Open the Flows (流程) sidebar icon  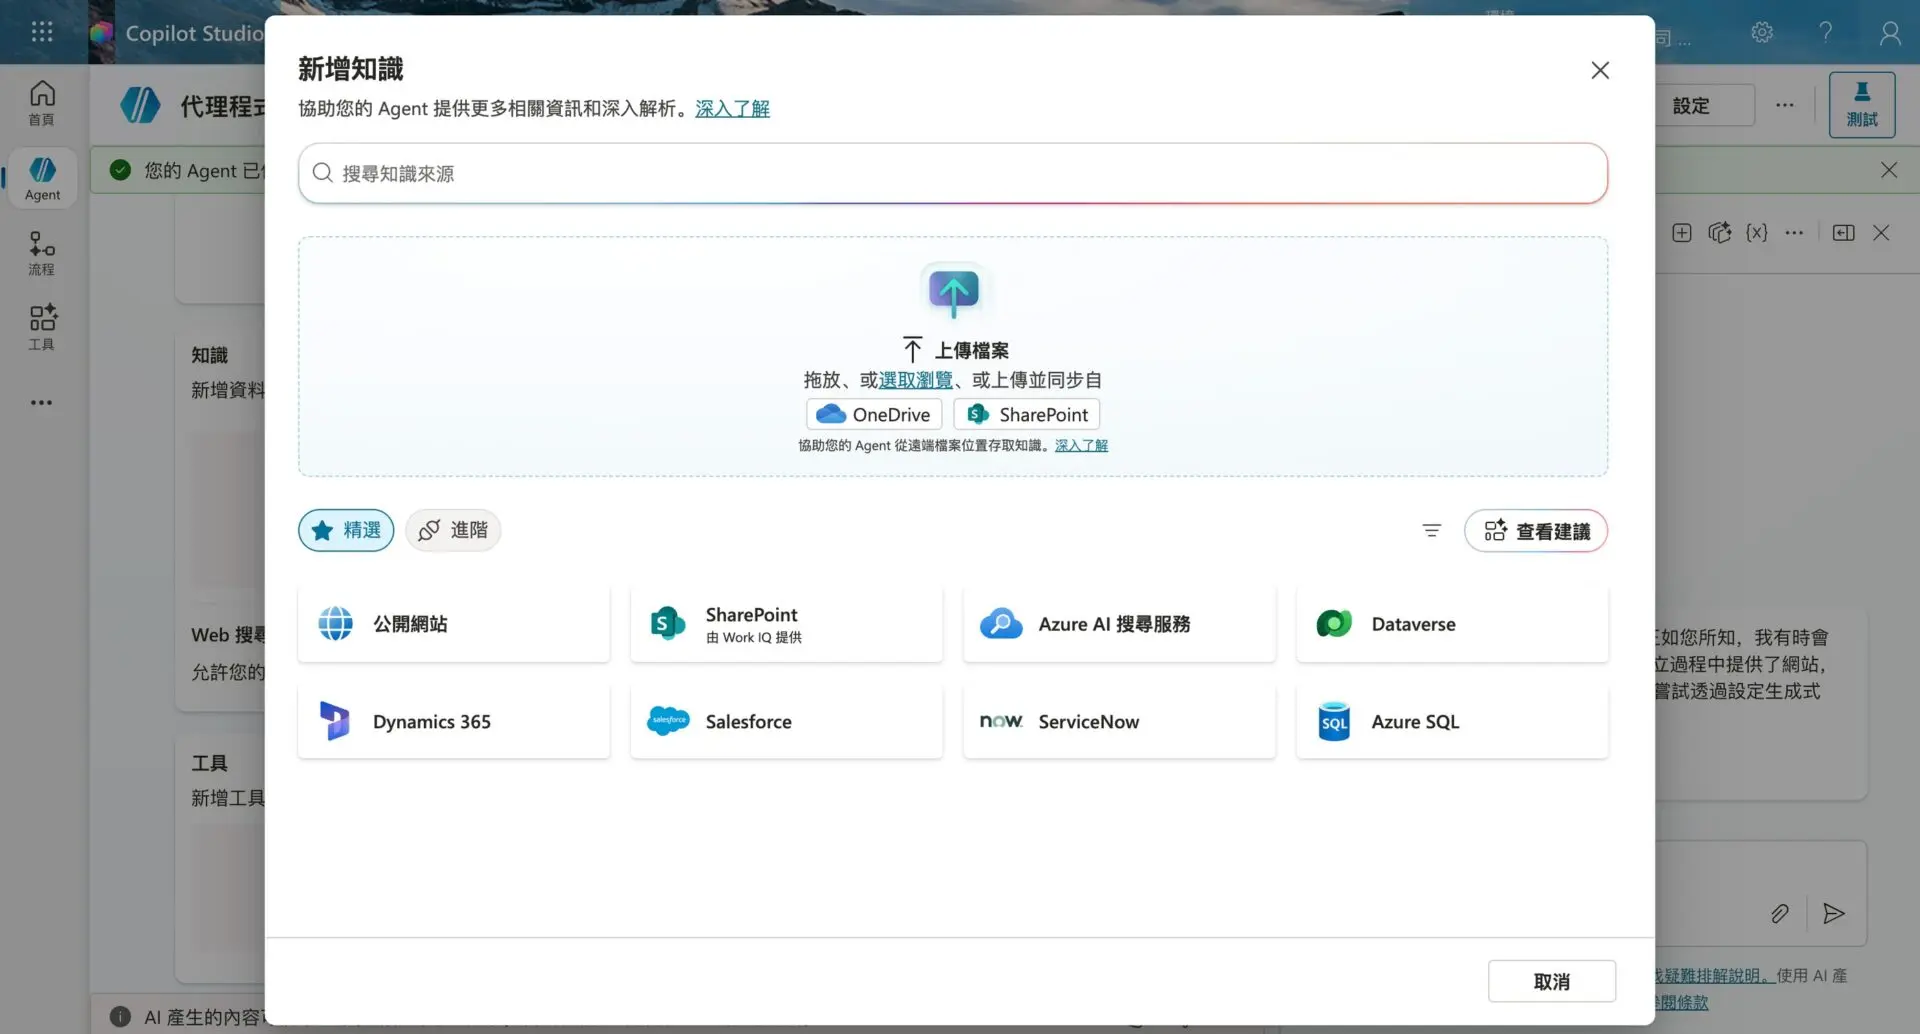(x=42, y=253)
